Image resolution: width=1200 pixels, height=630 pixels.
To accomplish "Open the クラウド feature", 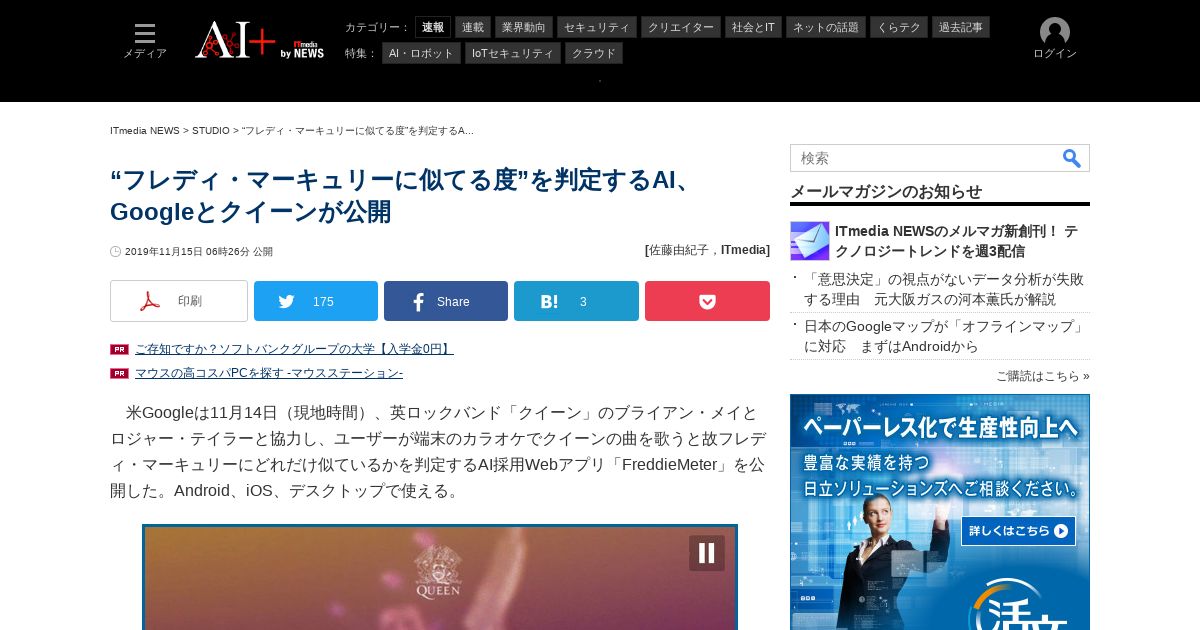I will (x=594, y=53).
